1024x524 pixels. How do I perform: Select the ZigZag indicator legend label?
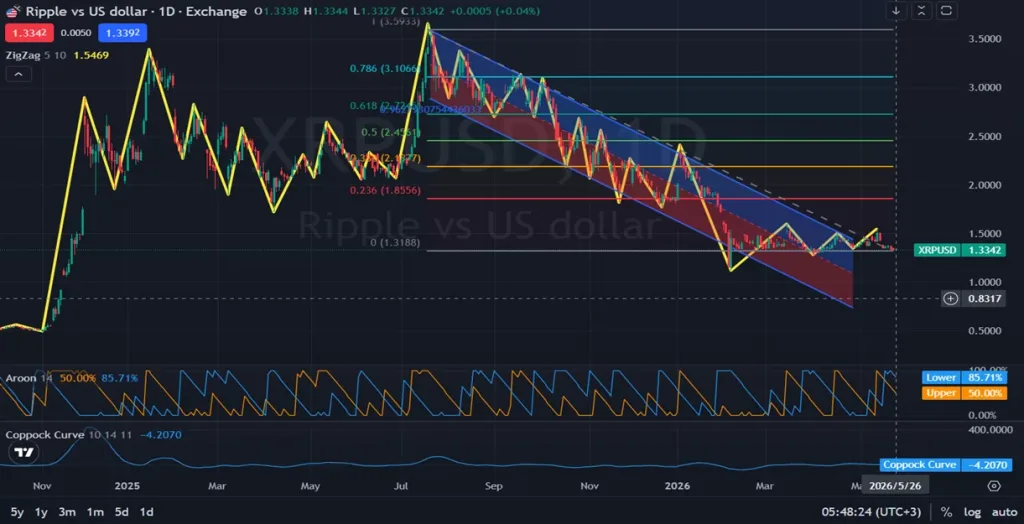tap(22, 56)
